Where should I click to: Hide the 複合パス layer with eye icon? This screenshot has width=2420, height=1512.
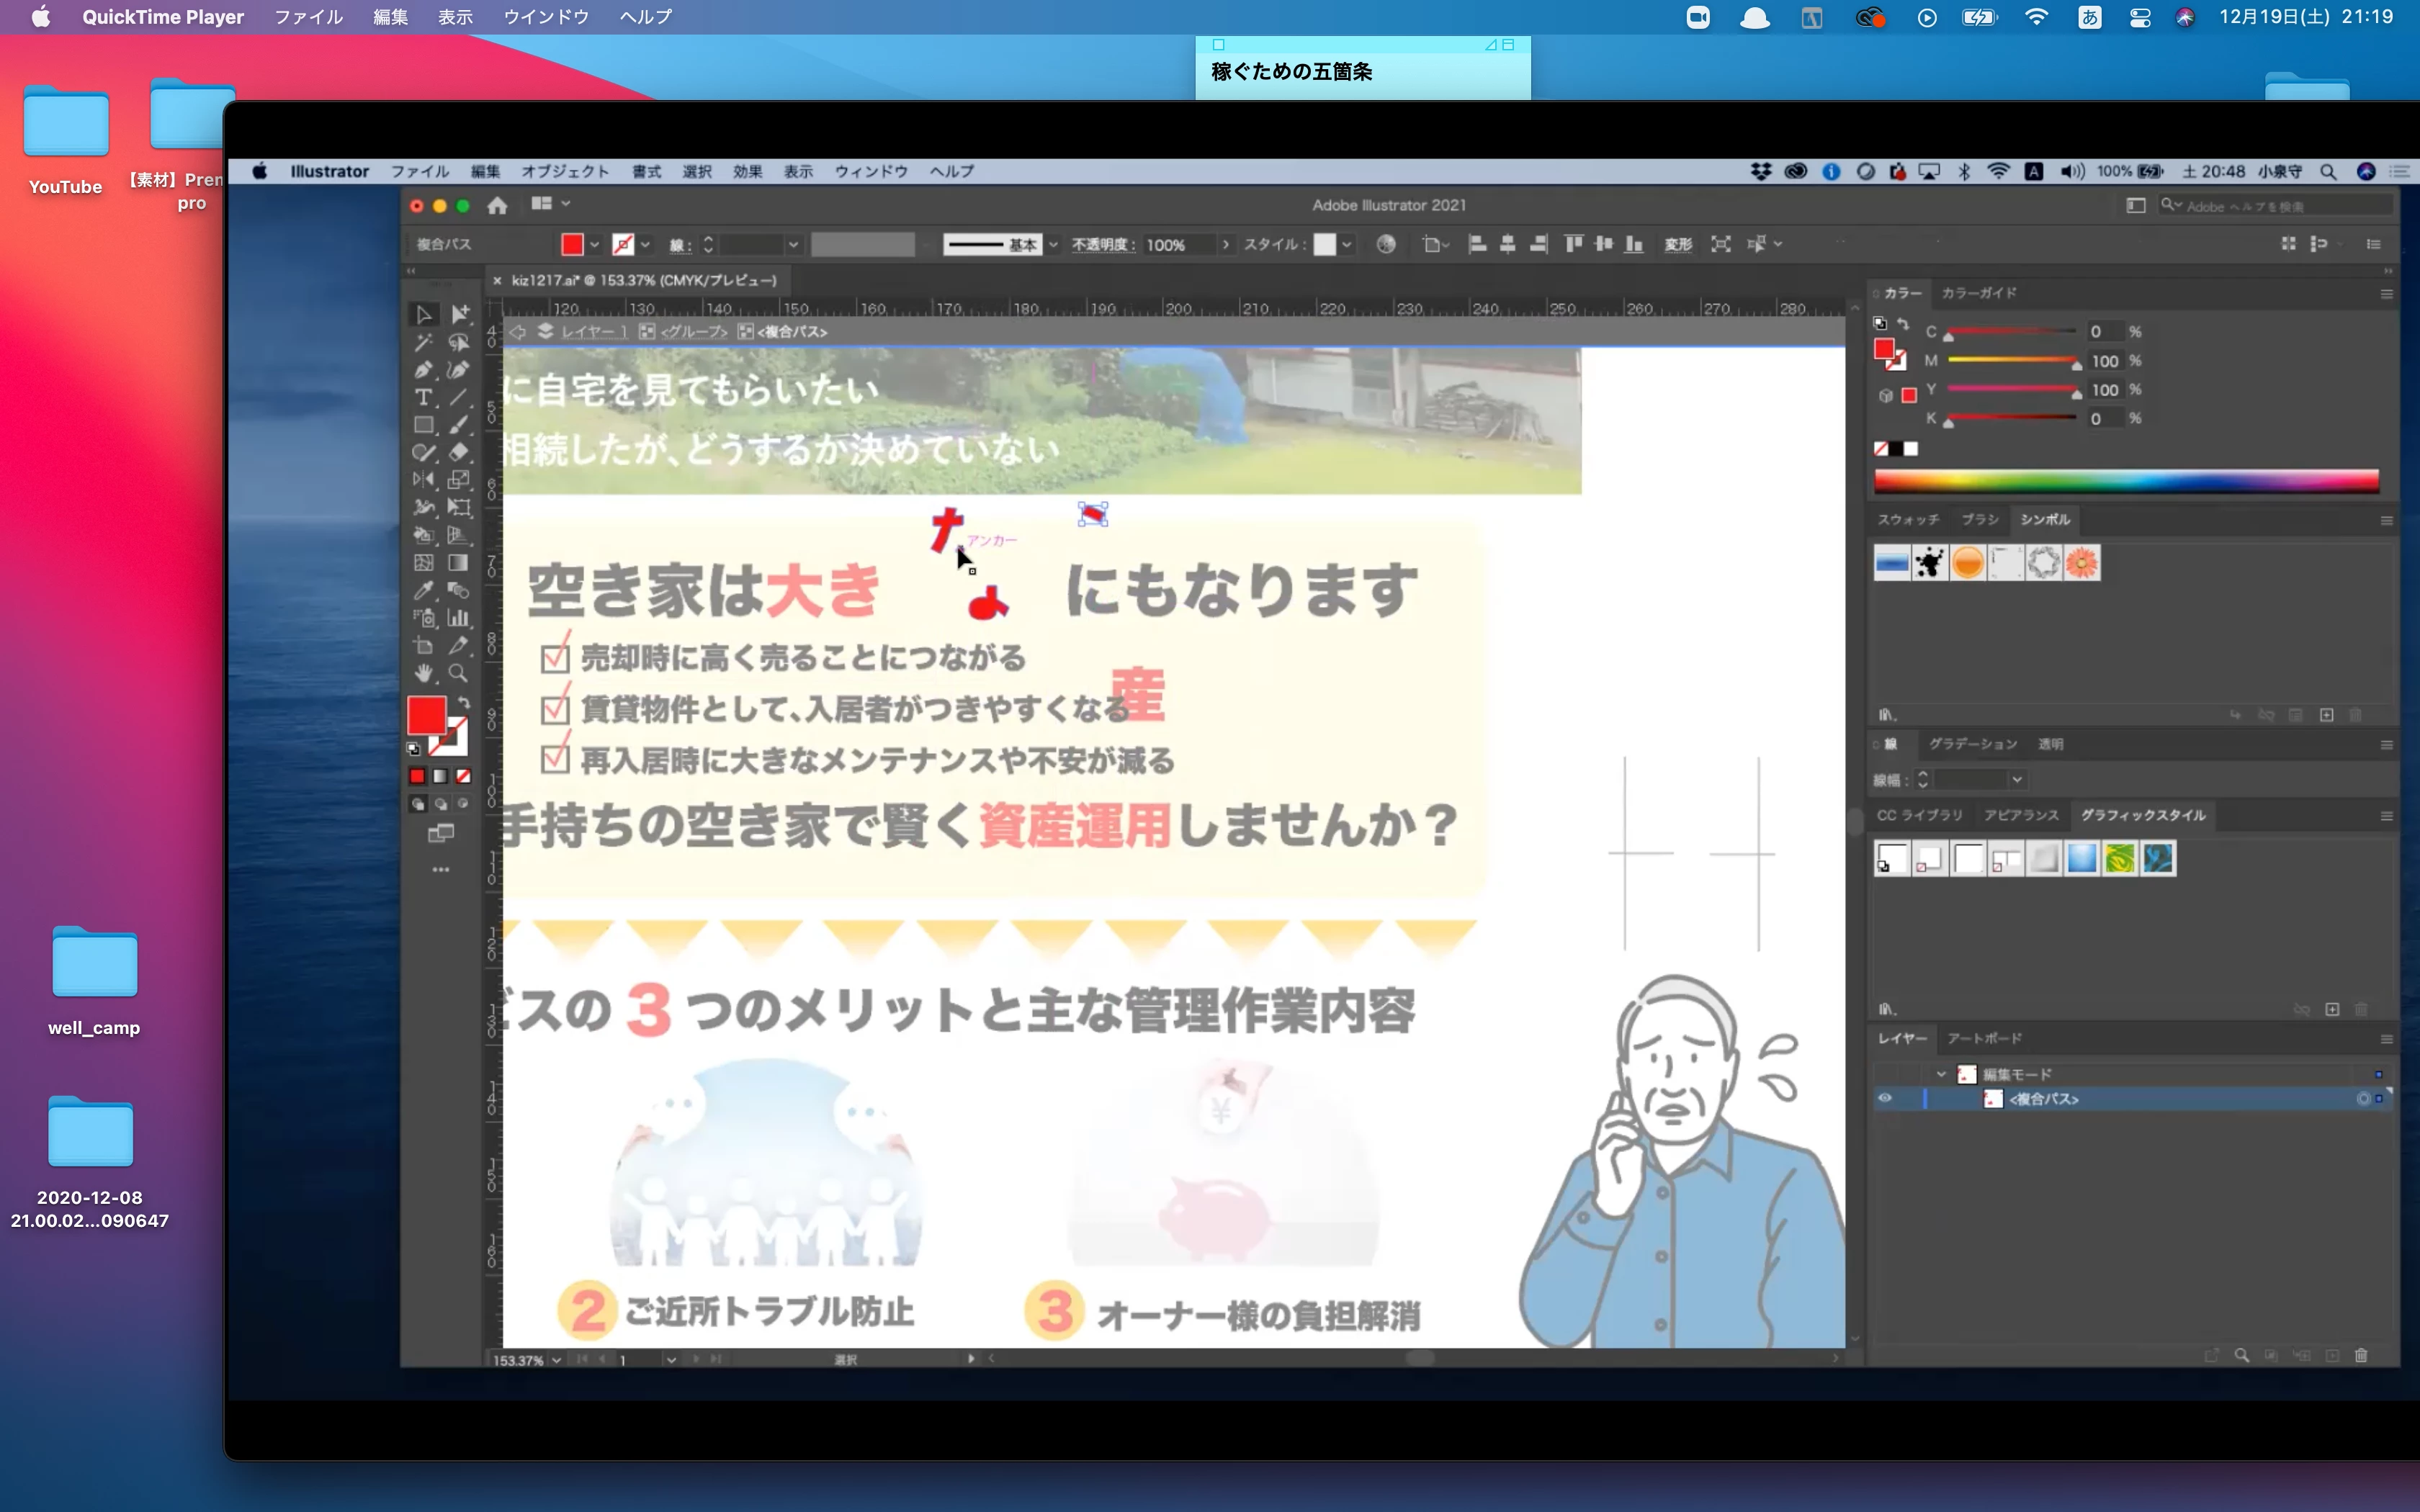pos(1884,1098)
